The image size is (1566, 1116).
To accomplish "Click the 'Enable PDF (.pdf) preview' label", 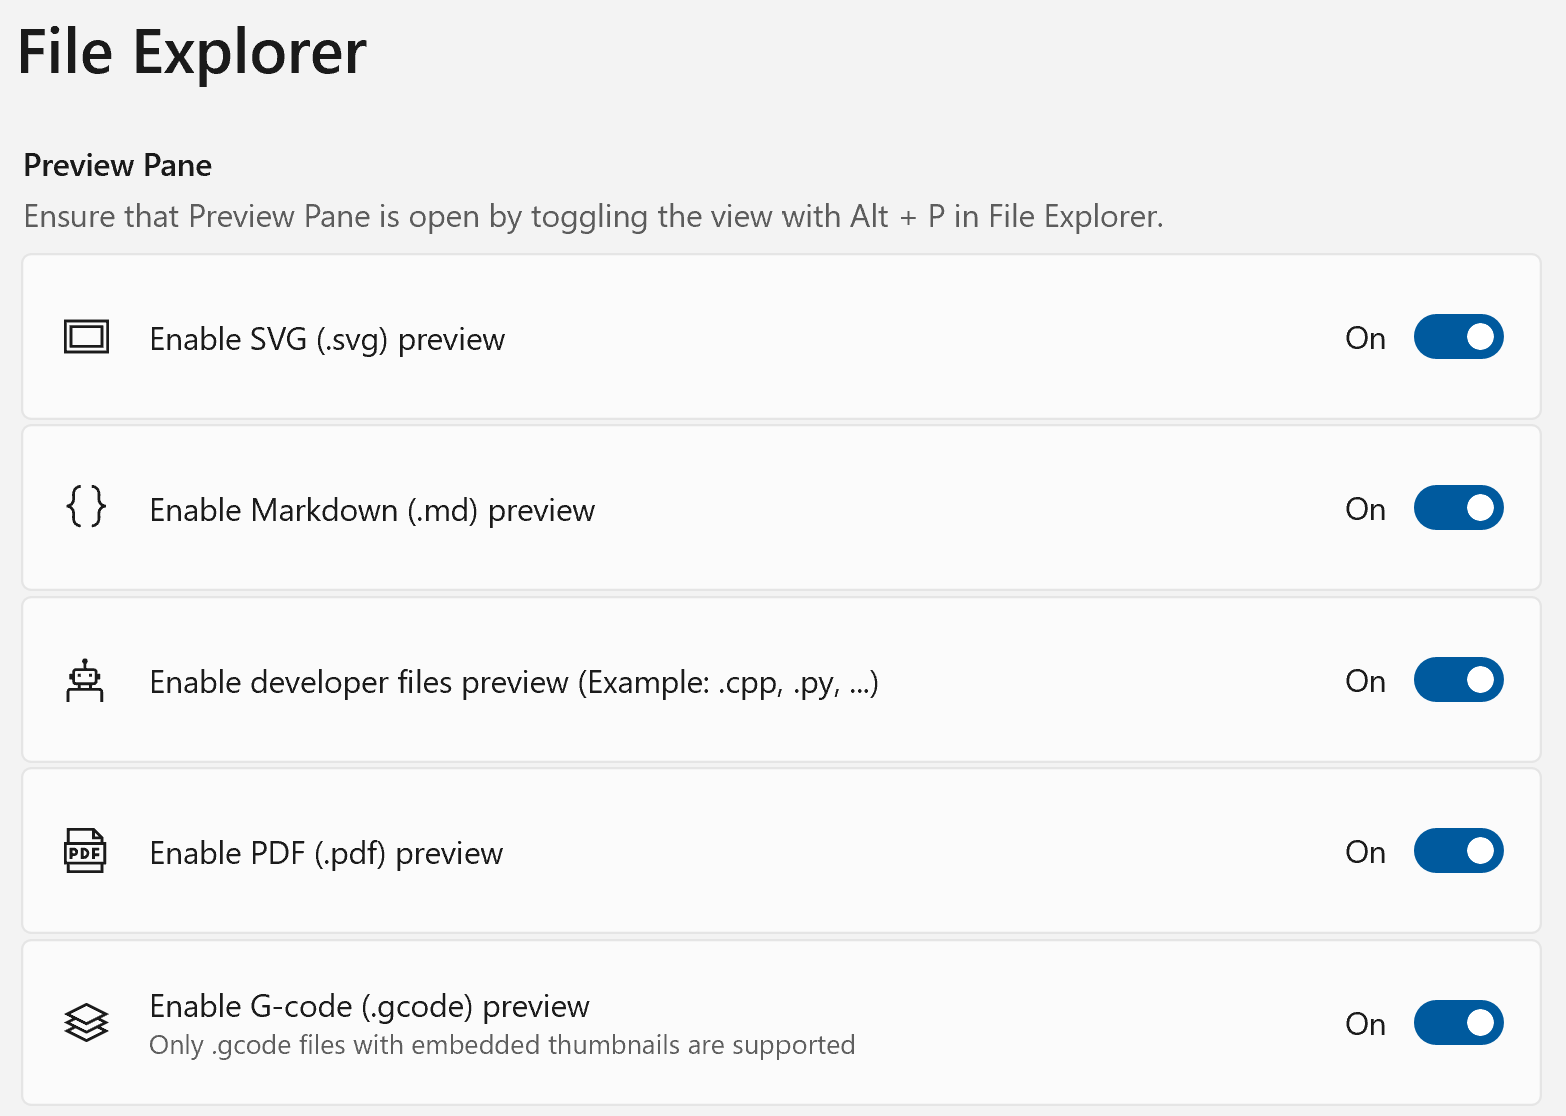I will click(326, 854).
